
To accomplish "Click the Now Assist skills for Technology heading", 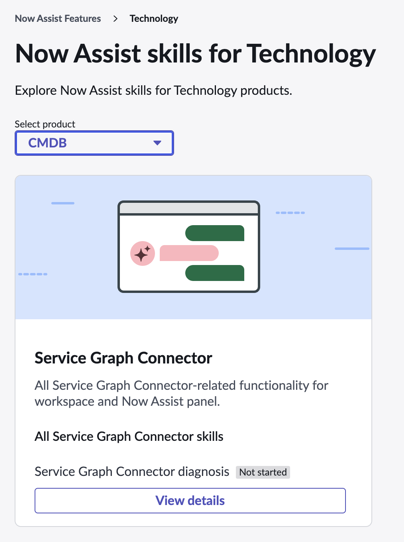I will tap(195, 54).
